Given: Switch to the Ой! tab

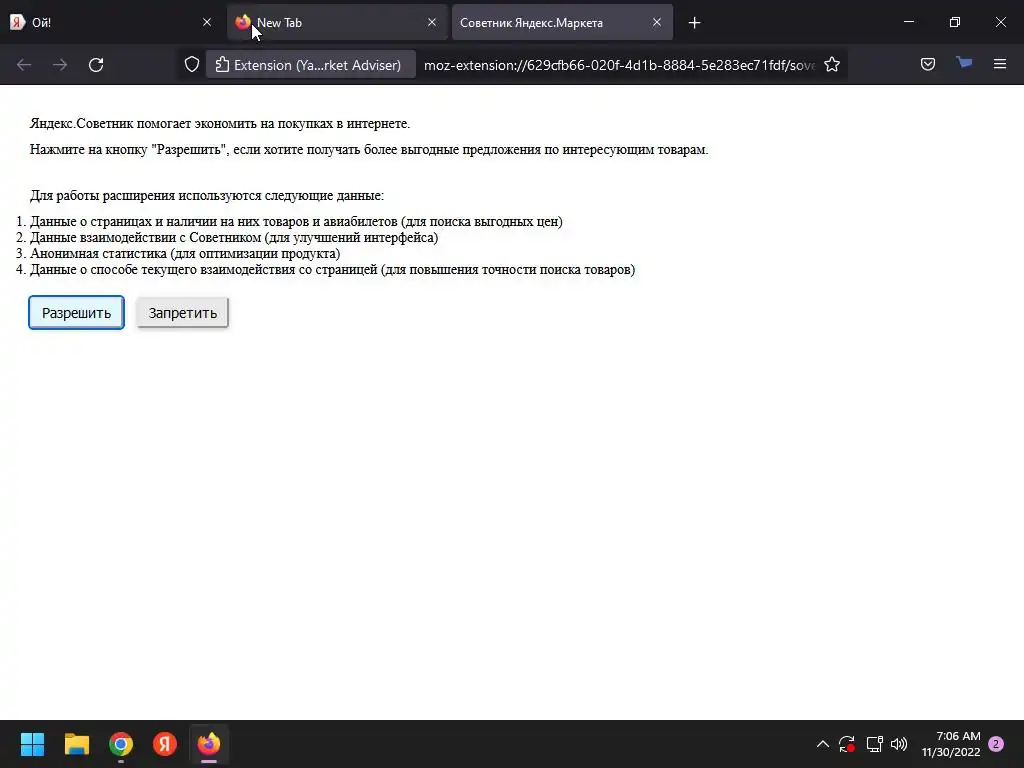Looking at the screenshot, I should [x=111, y=22].
